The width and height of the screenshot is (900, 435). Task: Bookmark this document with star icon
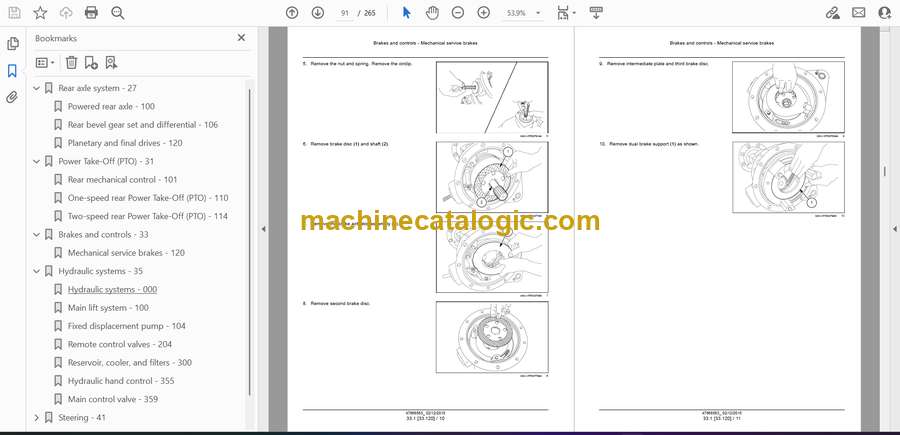(x=40, y=13)
